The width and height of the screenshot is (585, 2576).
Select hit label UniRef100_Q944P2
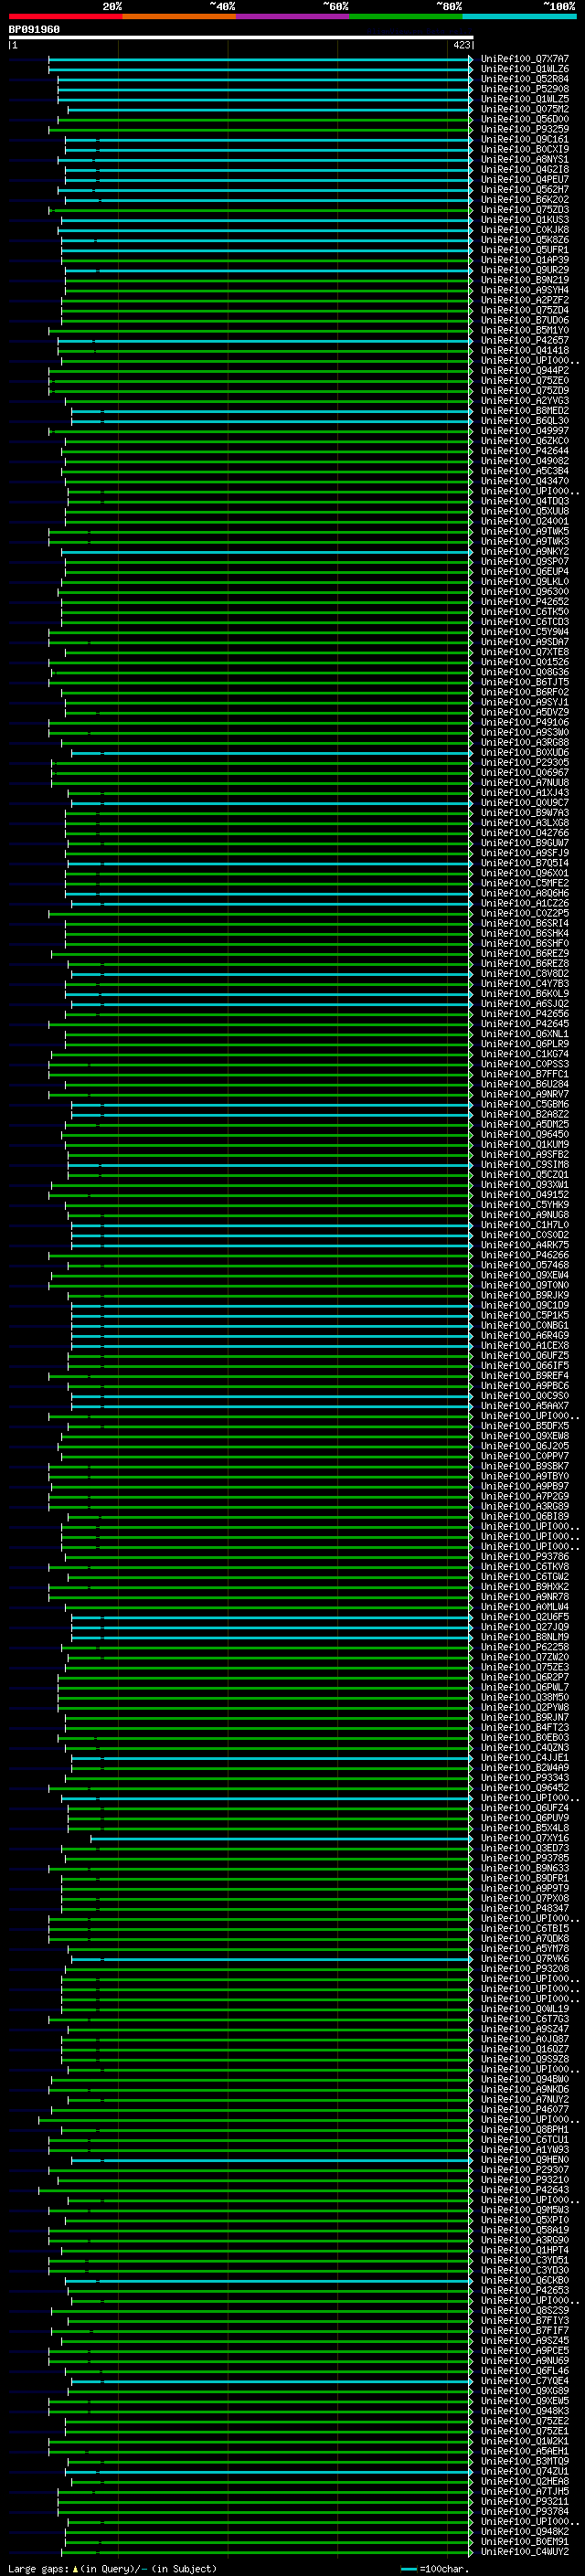(x=525, y=370)
